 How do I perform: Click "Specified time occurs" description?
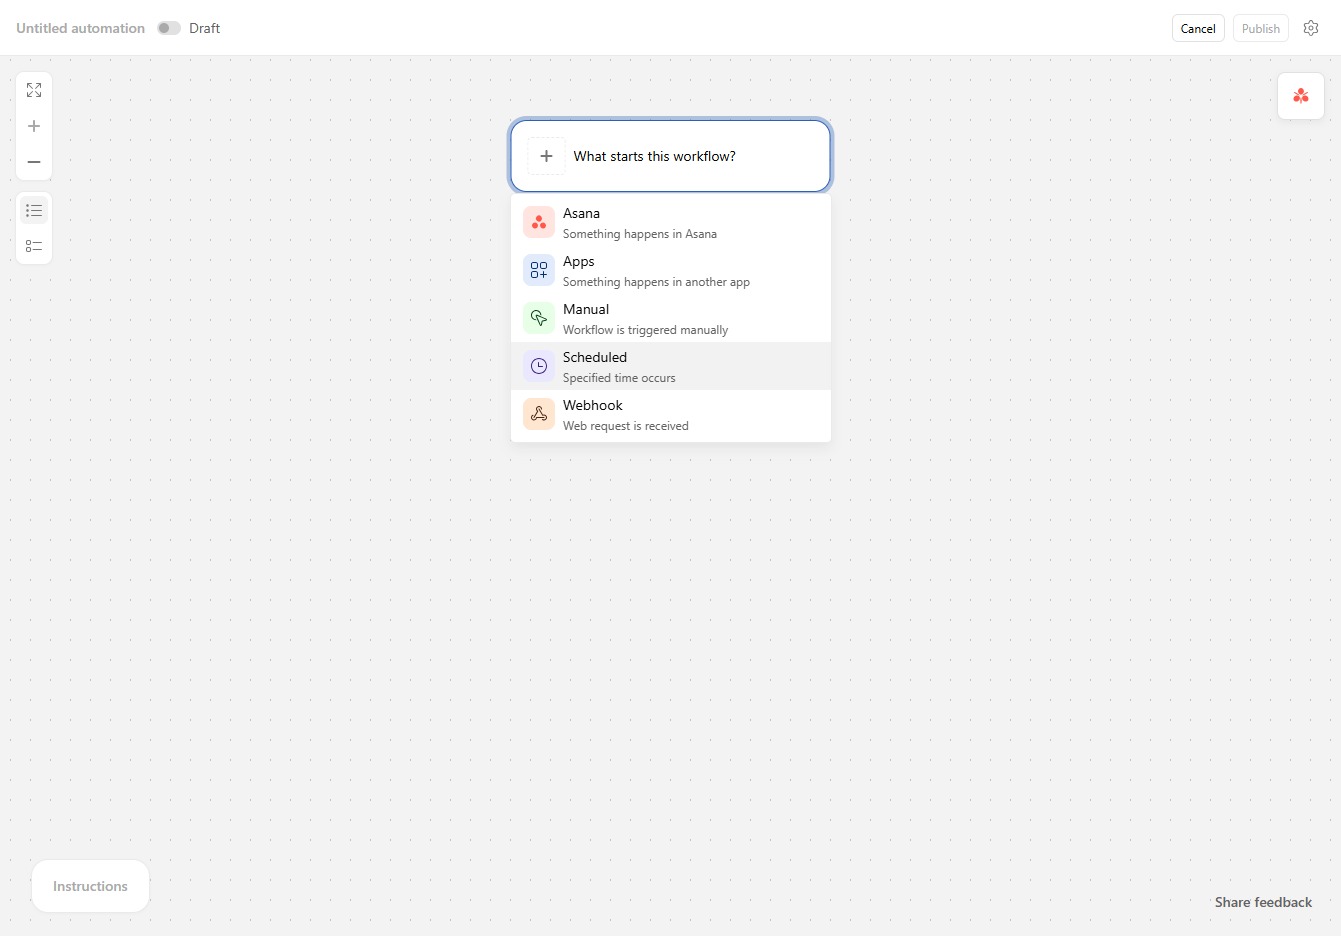619,378
